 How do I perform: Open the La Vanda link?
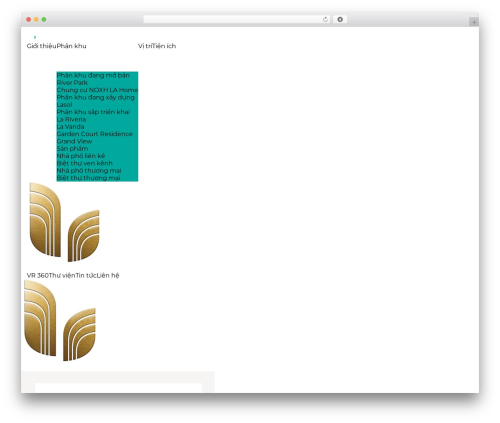tap(70, 127)
